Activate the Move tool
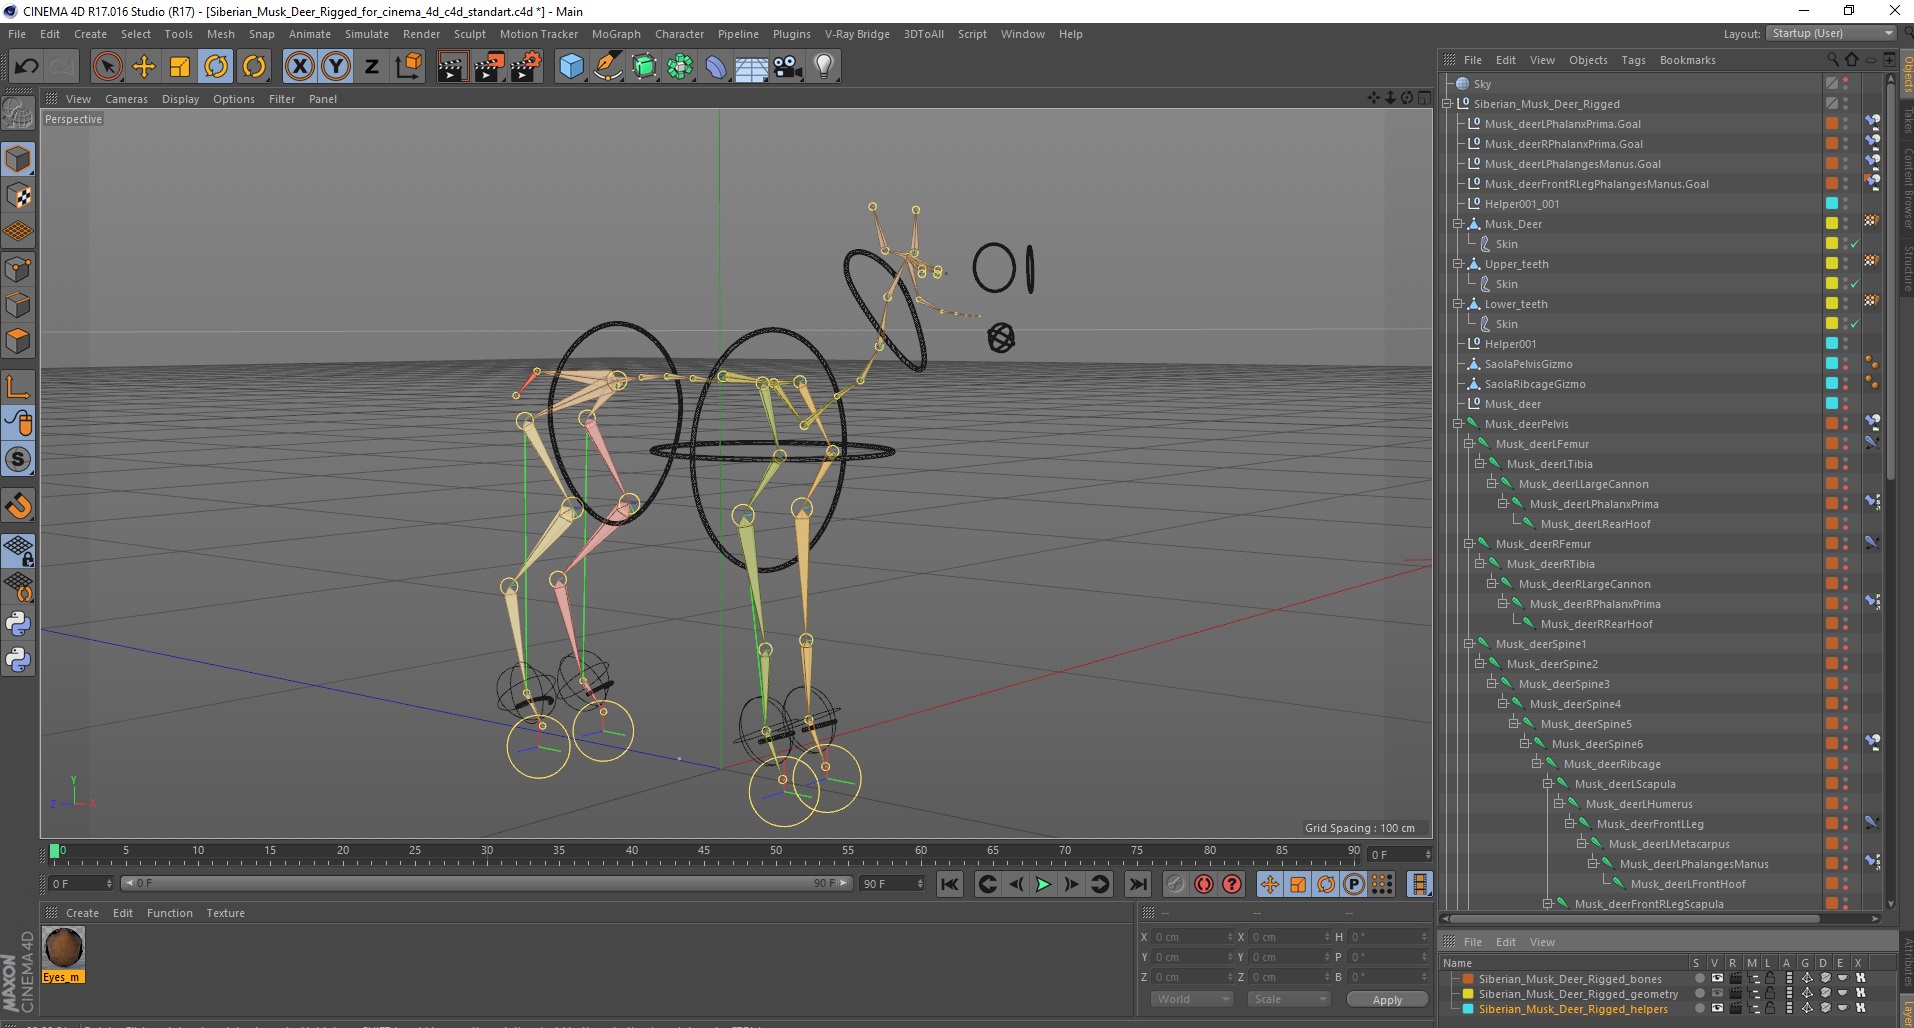This screenshot has width=1914, height=1028. pyautogui.click(x=144, y=66)
